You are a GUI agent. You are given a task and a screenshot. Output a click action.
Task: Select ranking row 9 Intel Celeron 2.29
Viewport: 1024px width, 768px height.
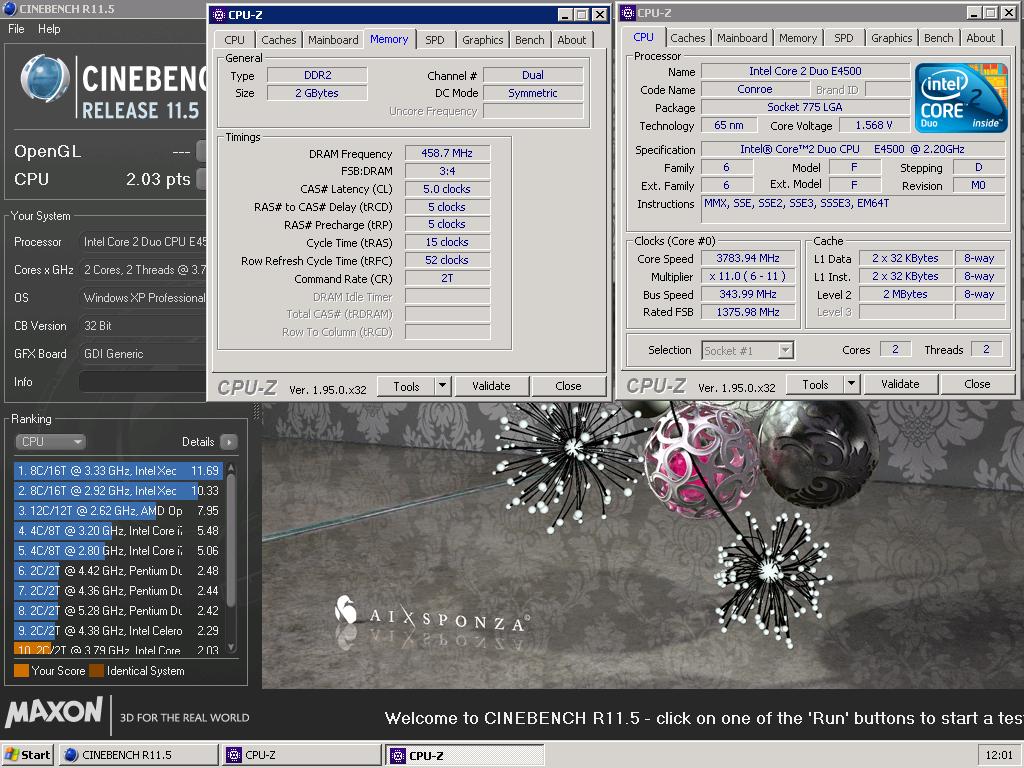(118, 631)
